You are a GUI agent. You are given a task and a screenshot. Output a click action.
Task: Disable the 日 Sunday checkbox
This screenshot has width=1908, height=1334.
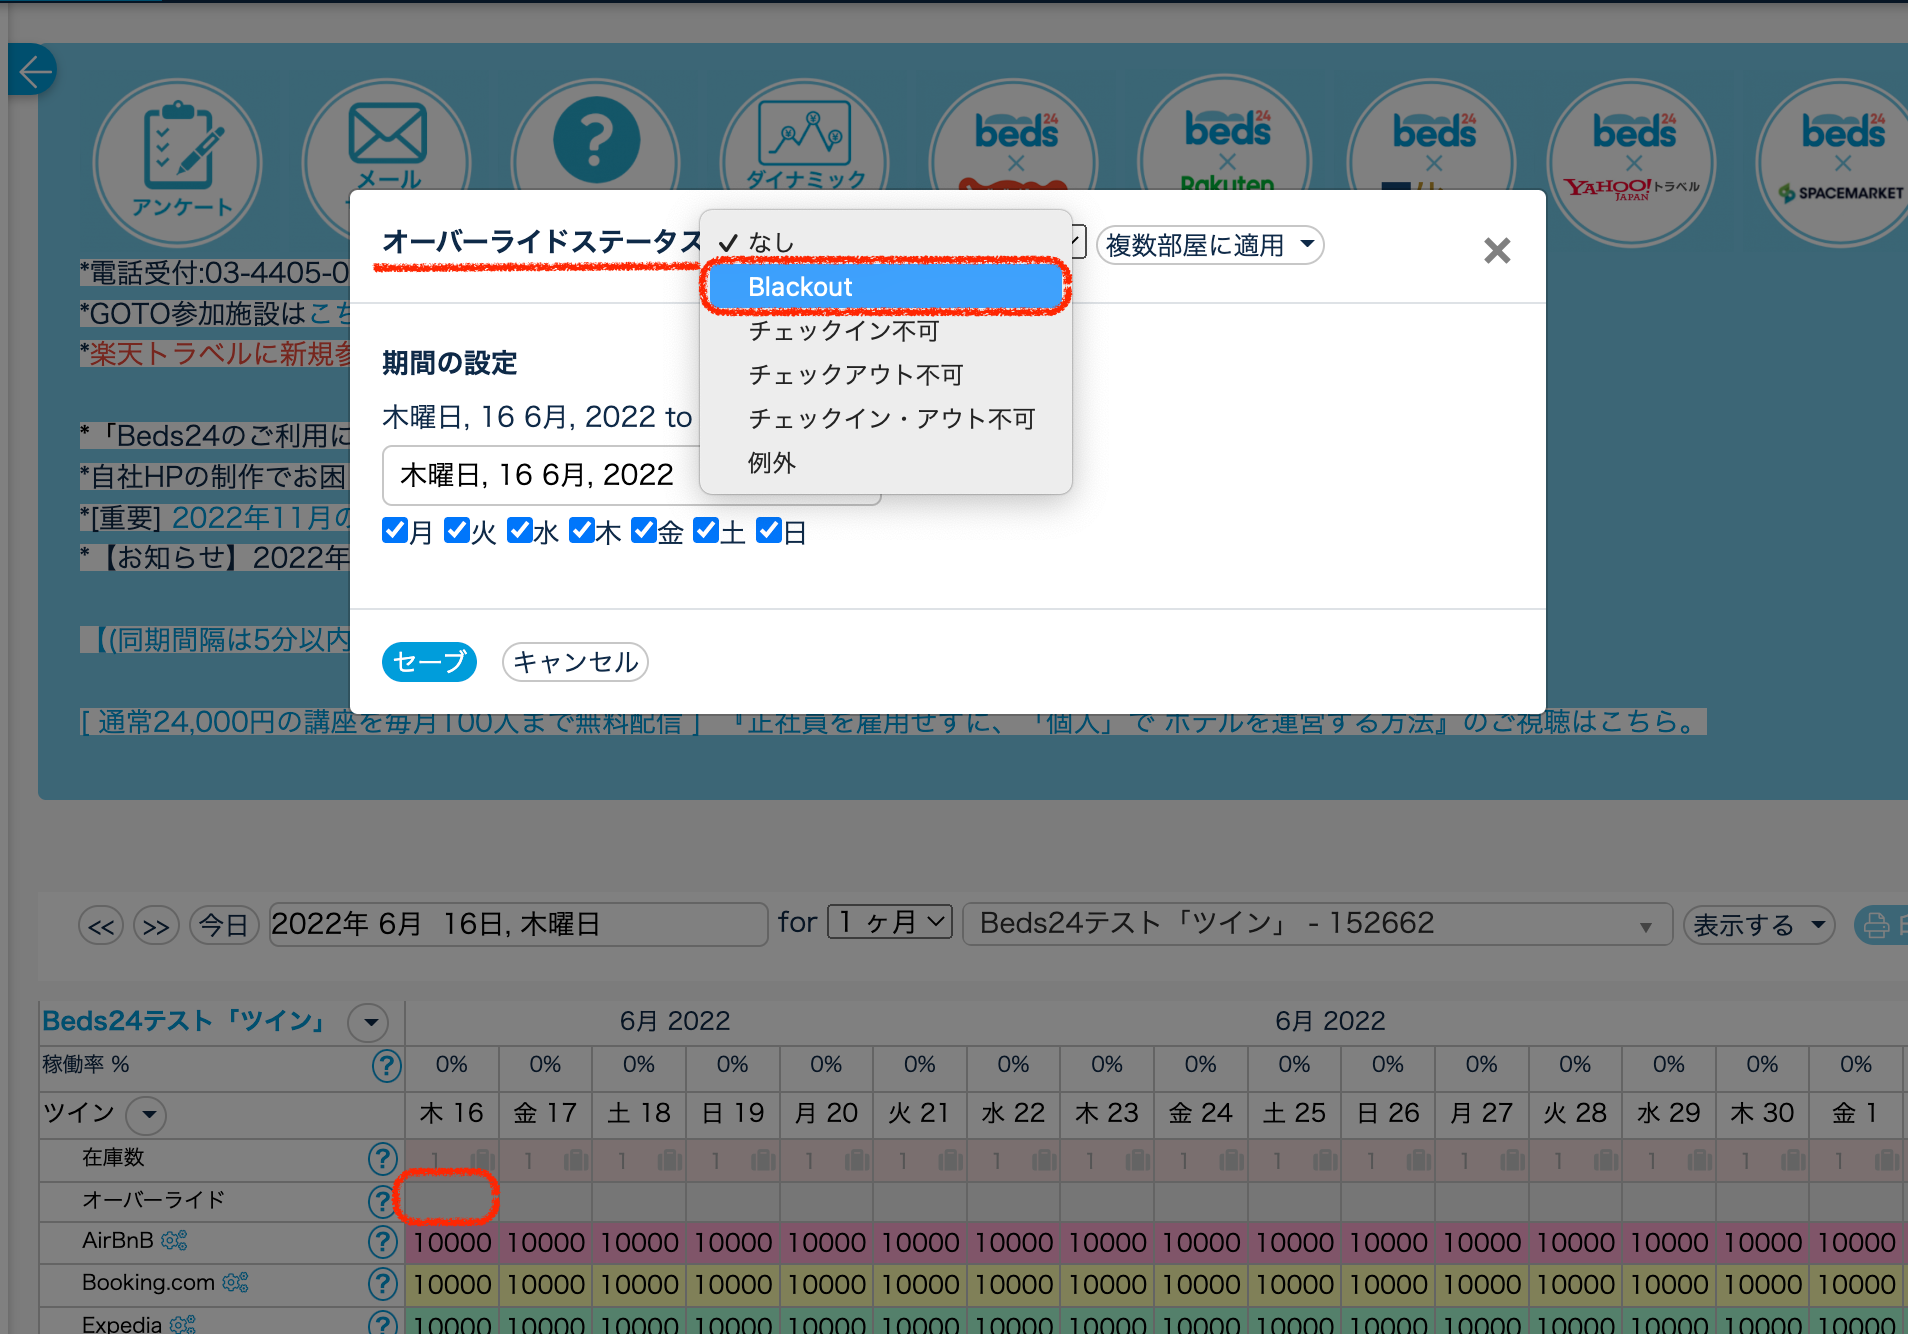click(768, 531)
